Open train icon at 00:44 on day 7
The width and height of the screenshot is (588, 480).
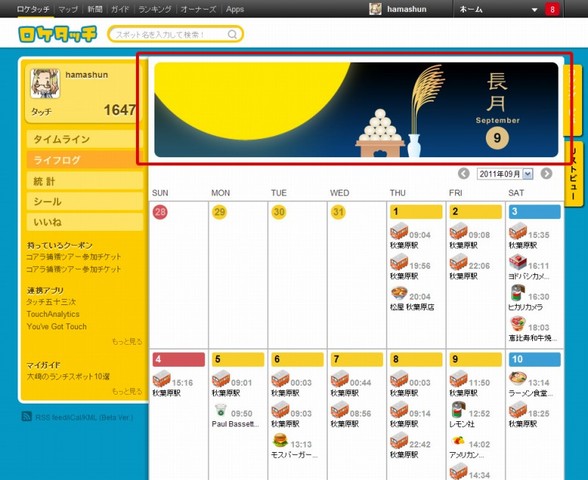(x=339, y=379)
